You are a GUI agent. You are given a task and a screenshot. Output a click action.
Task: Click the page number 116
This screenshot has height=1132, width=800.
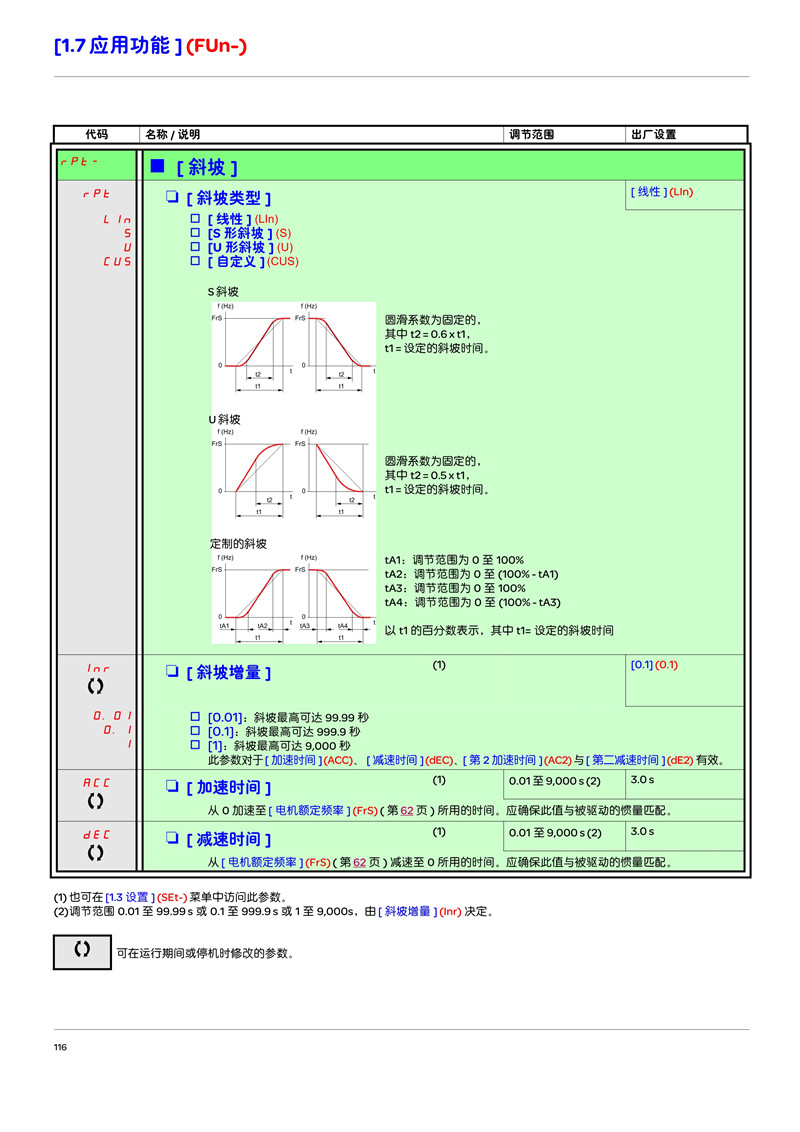point(61,1048)
